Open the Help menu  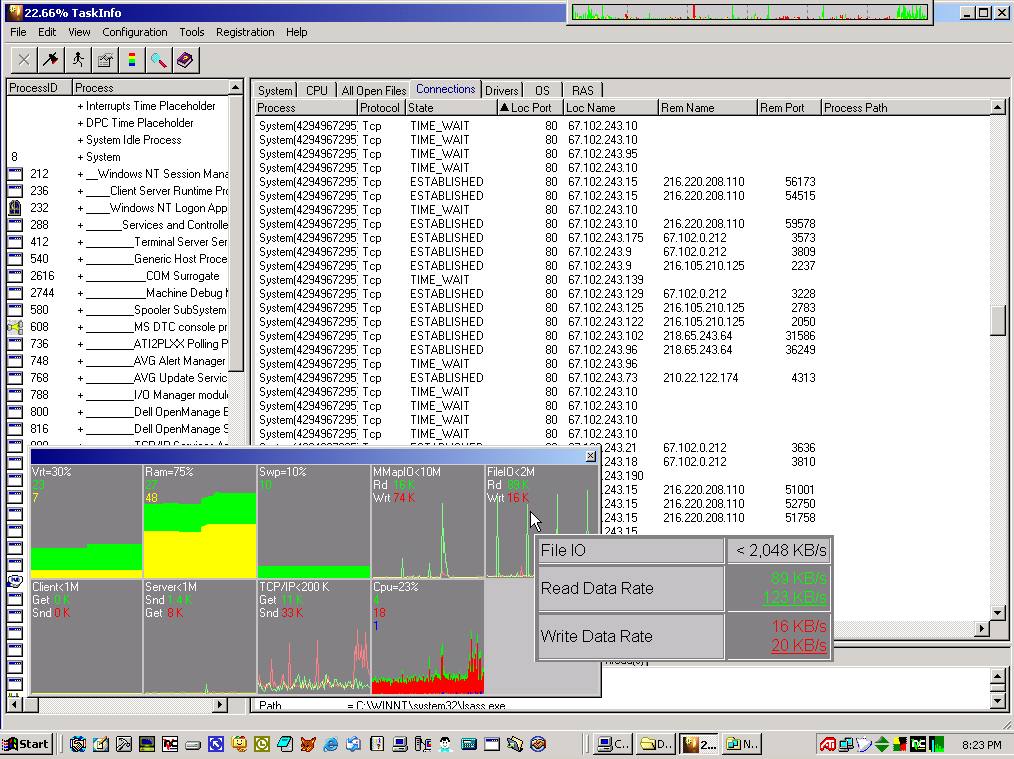pos(297,32)
